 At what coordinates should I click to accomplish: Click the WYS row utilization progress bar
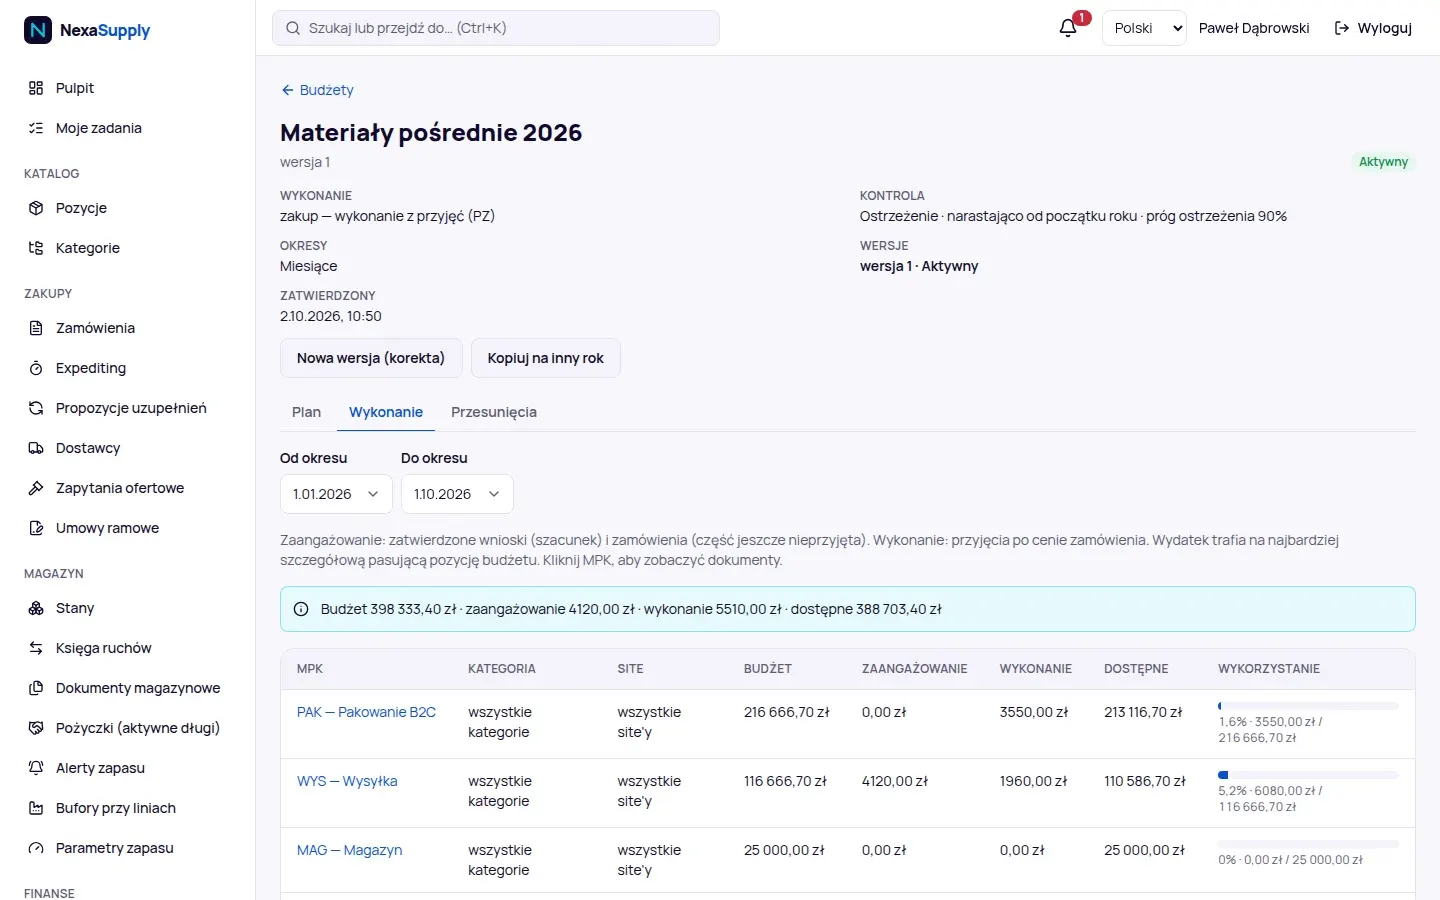click(1308, 775)
